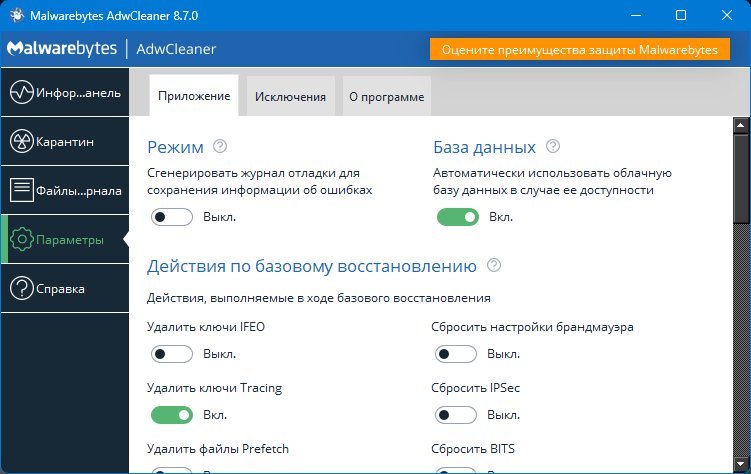Click the scrollbar up arrow

[x=740, y=125]
